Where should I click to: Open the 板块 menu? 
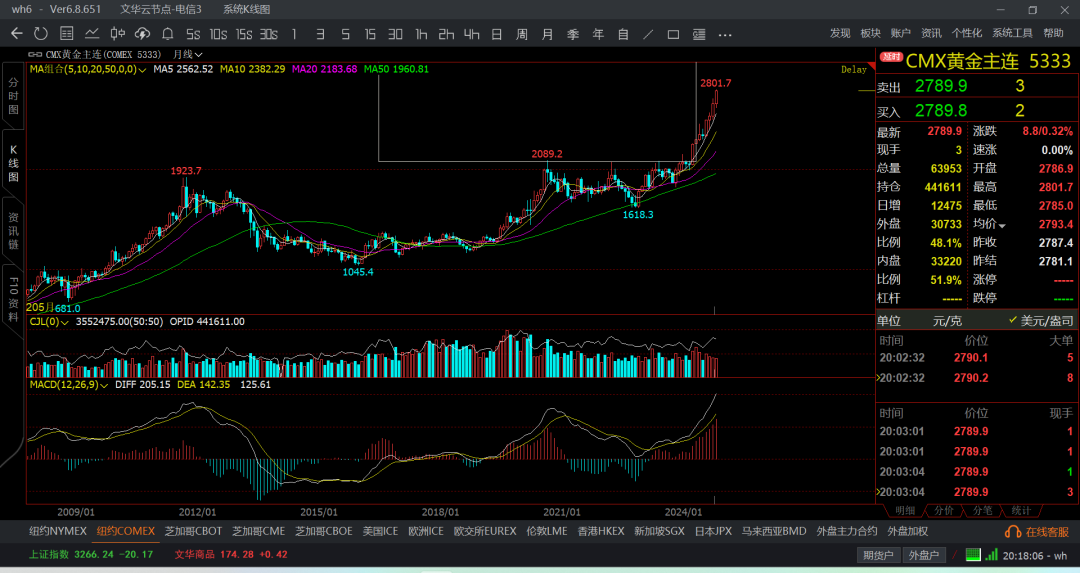click(870, 33)
